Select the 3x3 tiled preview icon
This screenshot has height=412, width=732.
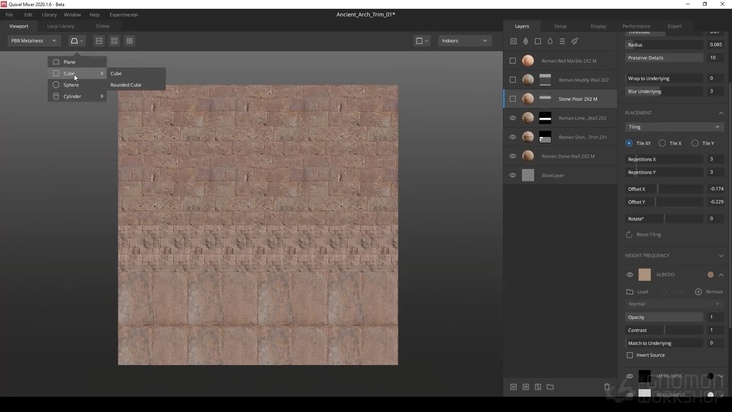click(130, 41)
